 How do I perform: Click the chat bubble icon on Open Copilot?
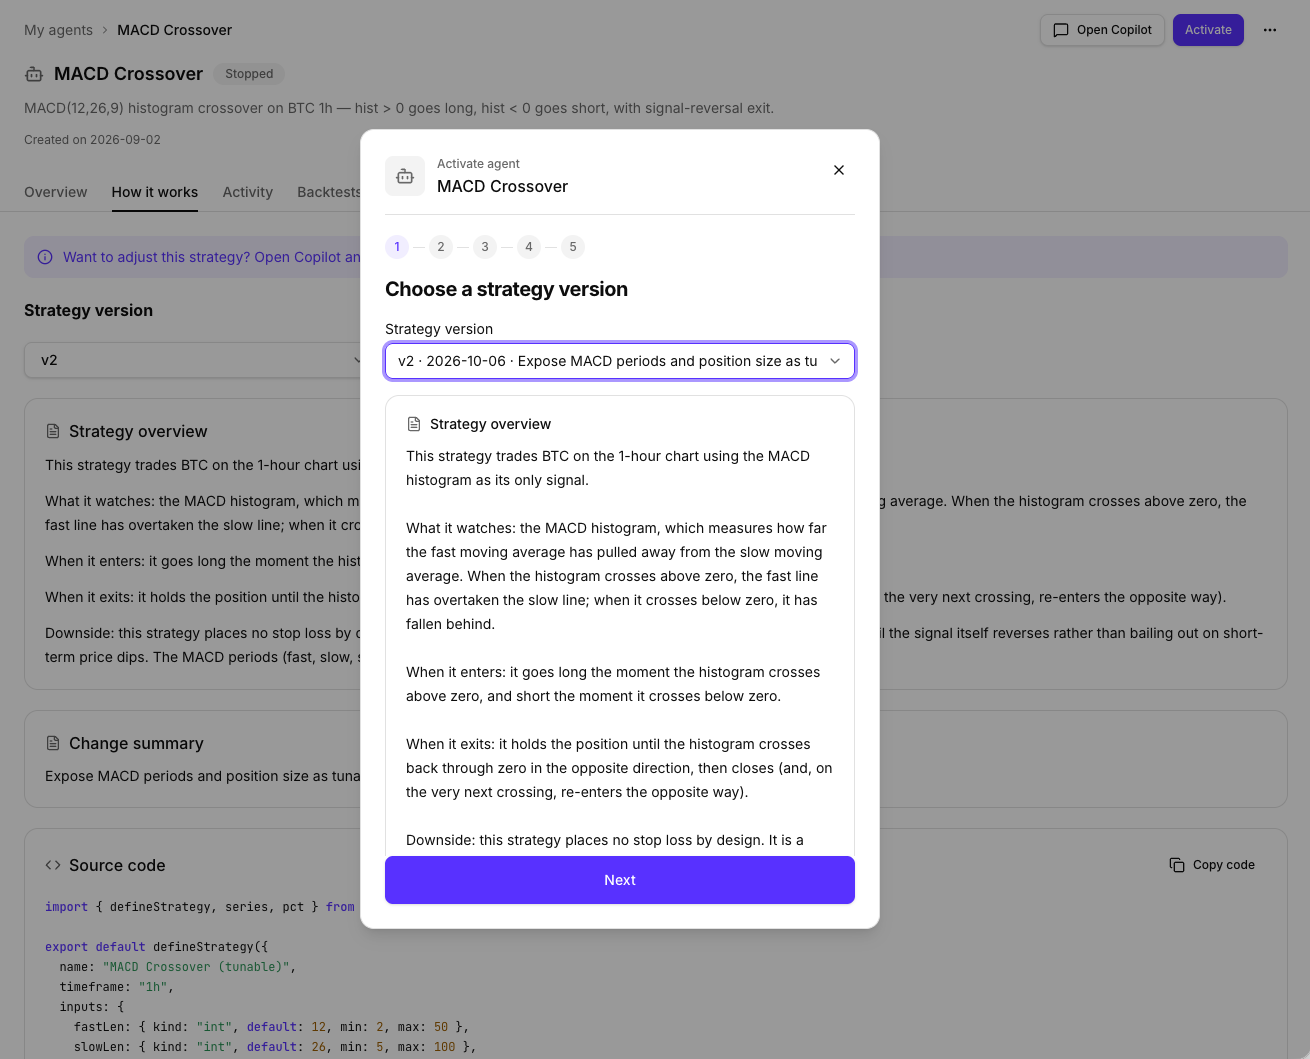pos(1061,30)
